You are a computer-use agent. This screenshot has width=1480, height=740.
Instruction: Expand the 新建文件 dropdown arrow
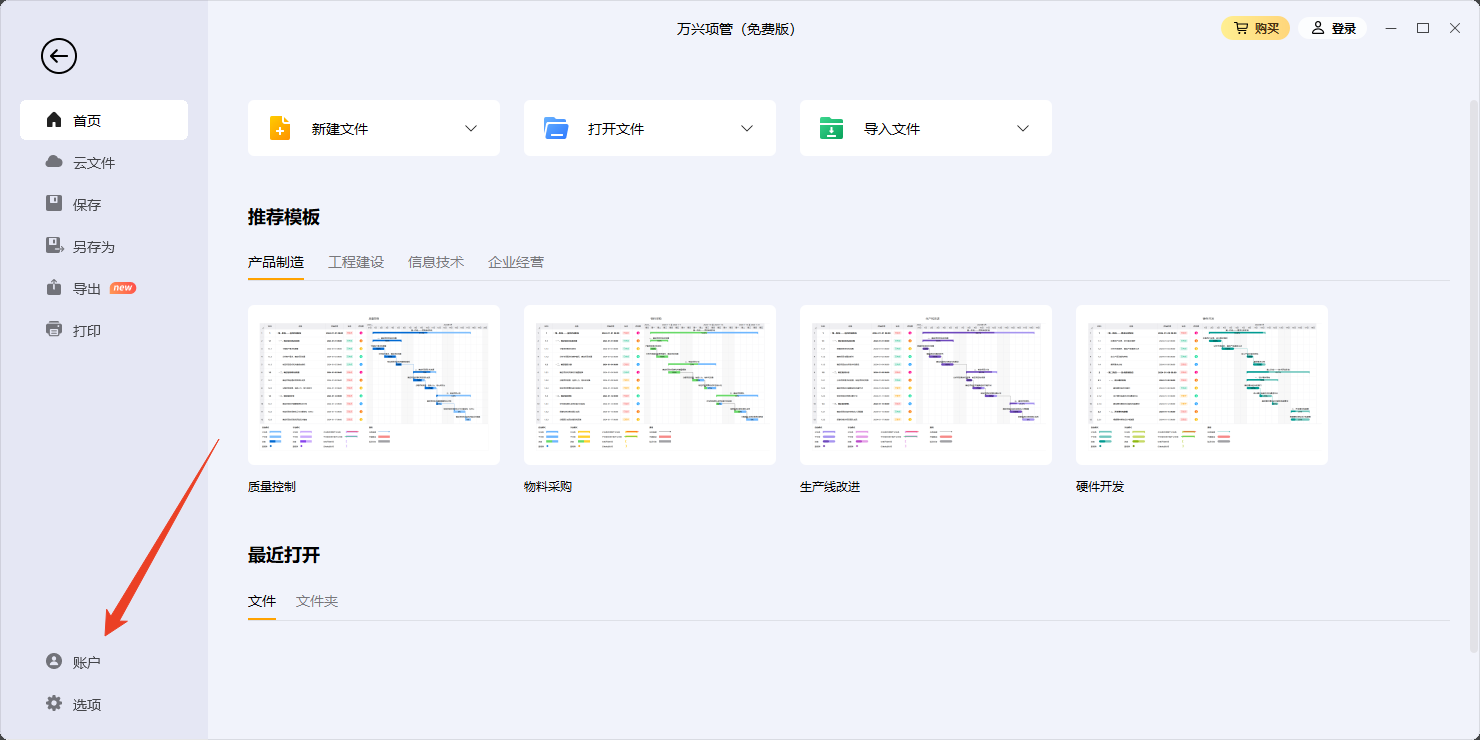click(x=471, y=128)
